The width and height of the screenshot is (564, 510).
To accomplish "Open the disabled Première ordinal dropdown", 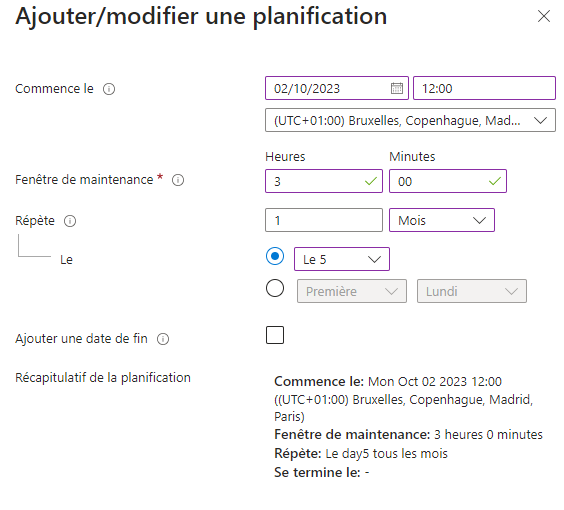I will 352,291.
